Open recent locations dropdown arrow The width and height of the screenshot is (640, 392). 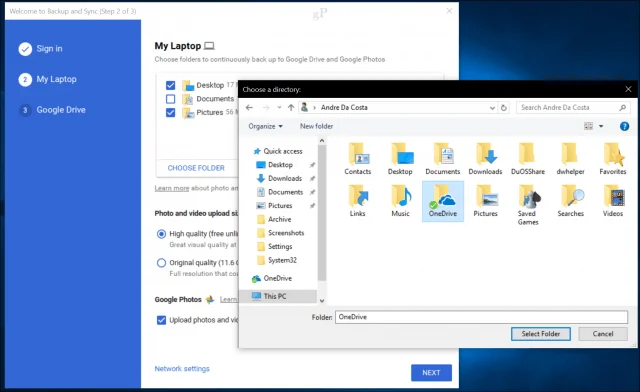[x=279, y=108]
